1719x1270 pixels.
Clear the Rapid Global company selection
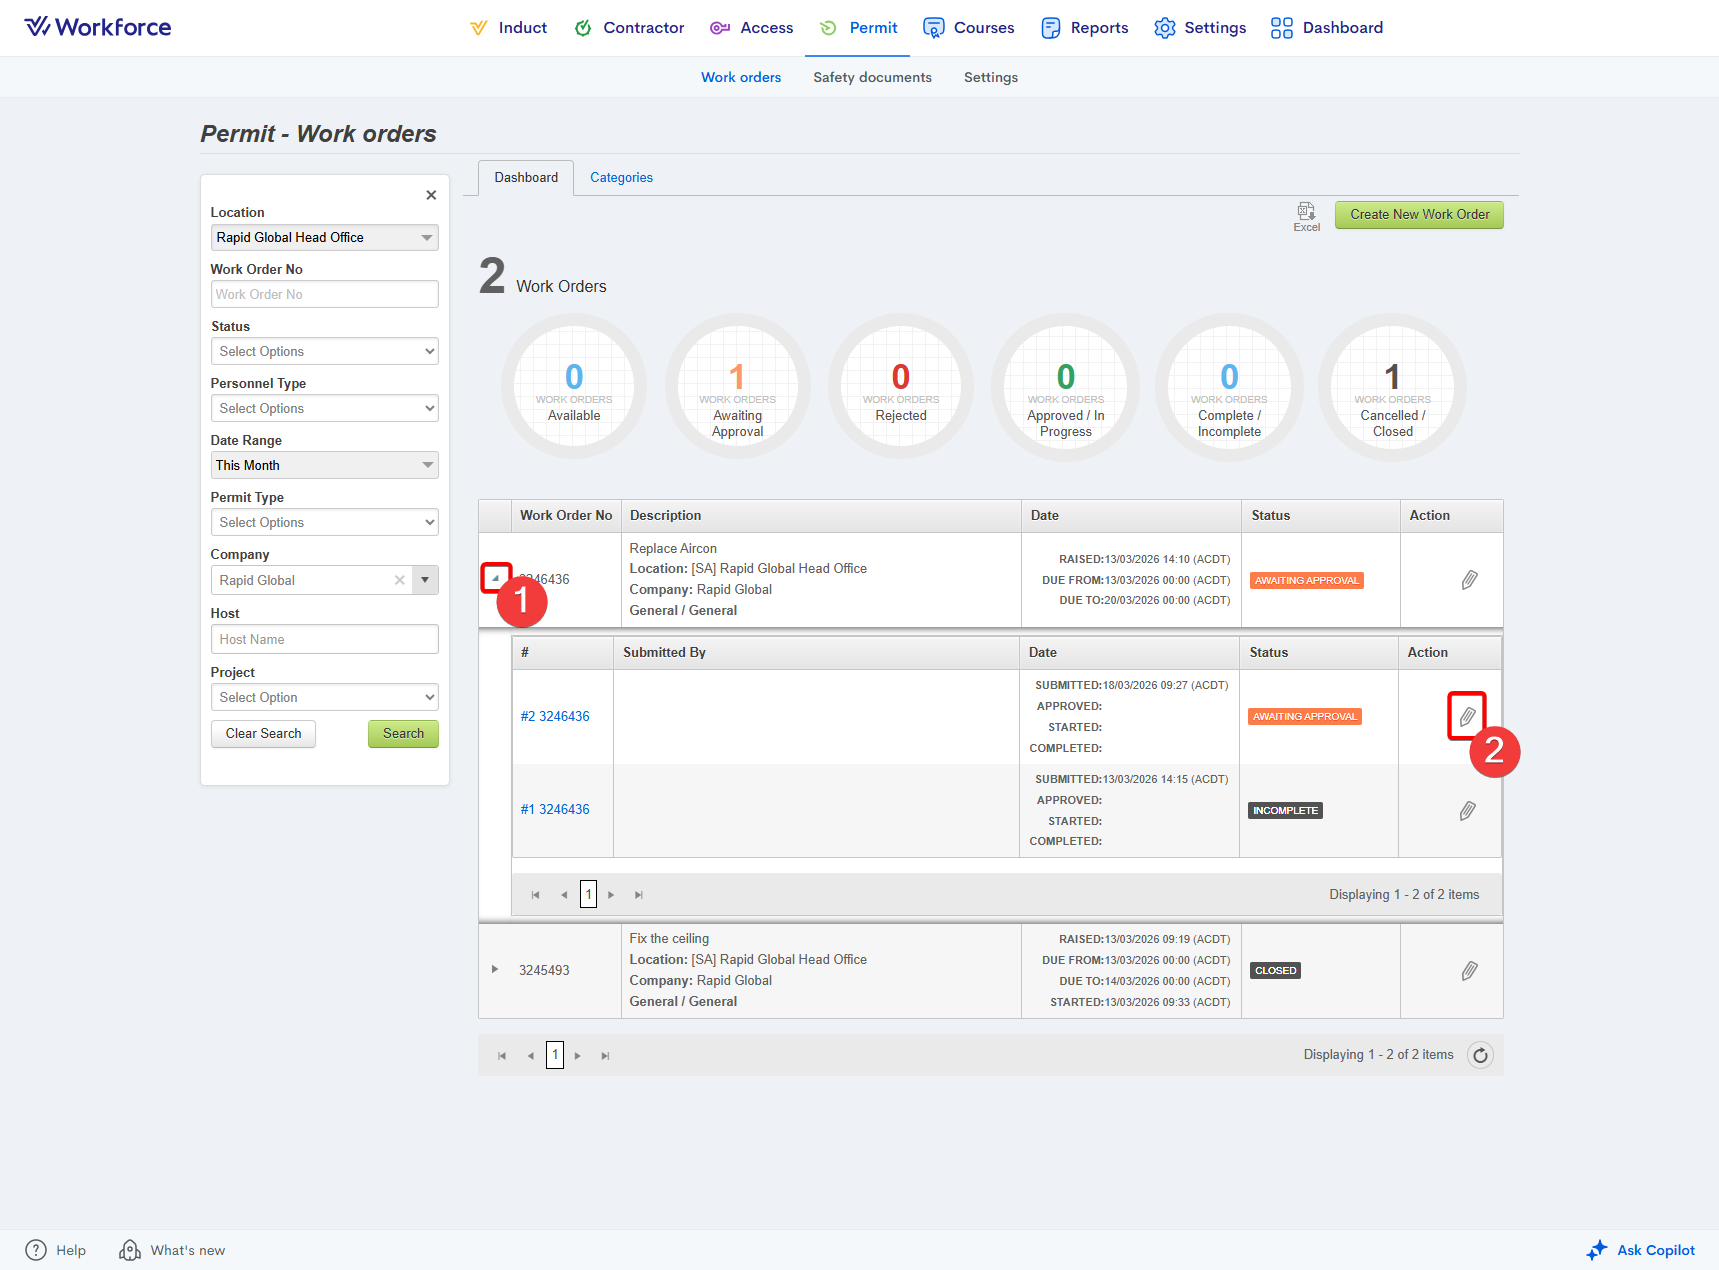(400, 580)
